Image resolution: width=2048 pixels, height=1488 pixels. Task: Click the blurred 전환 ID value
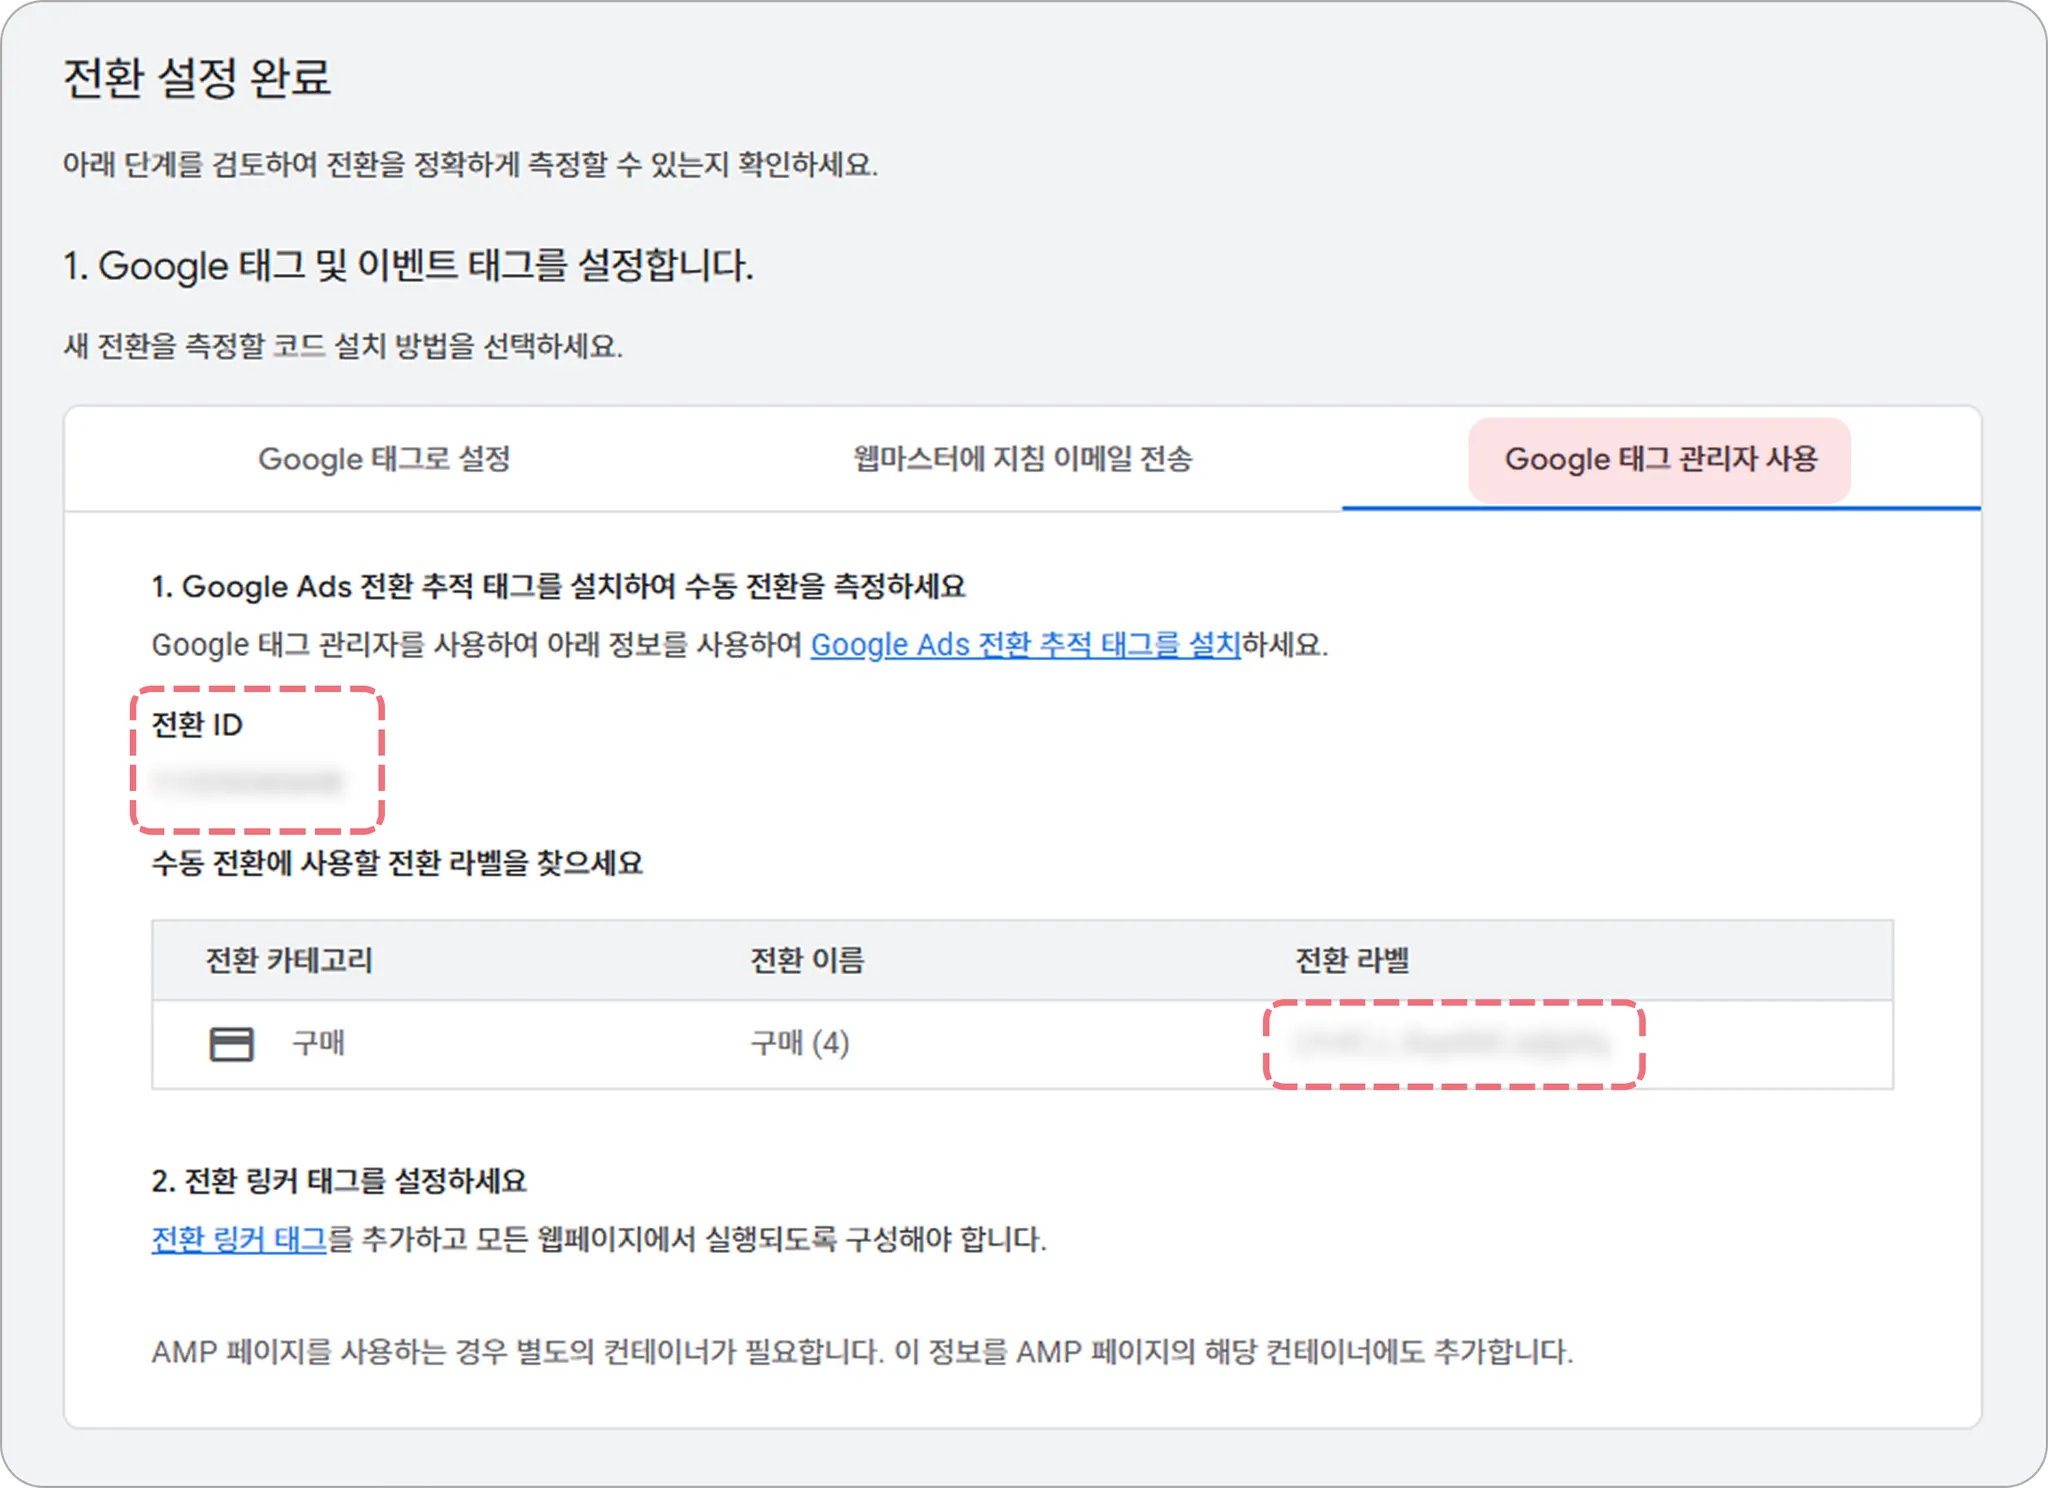[247, 781]
